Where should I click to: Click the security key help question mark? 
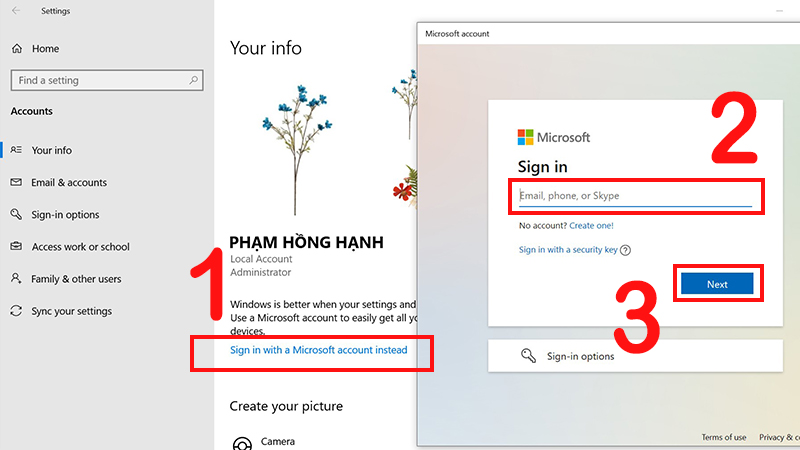coord(626,250)
